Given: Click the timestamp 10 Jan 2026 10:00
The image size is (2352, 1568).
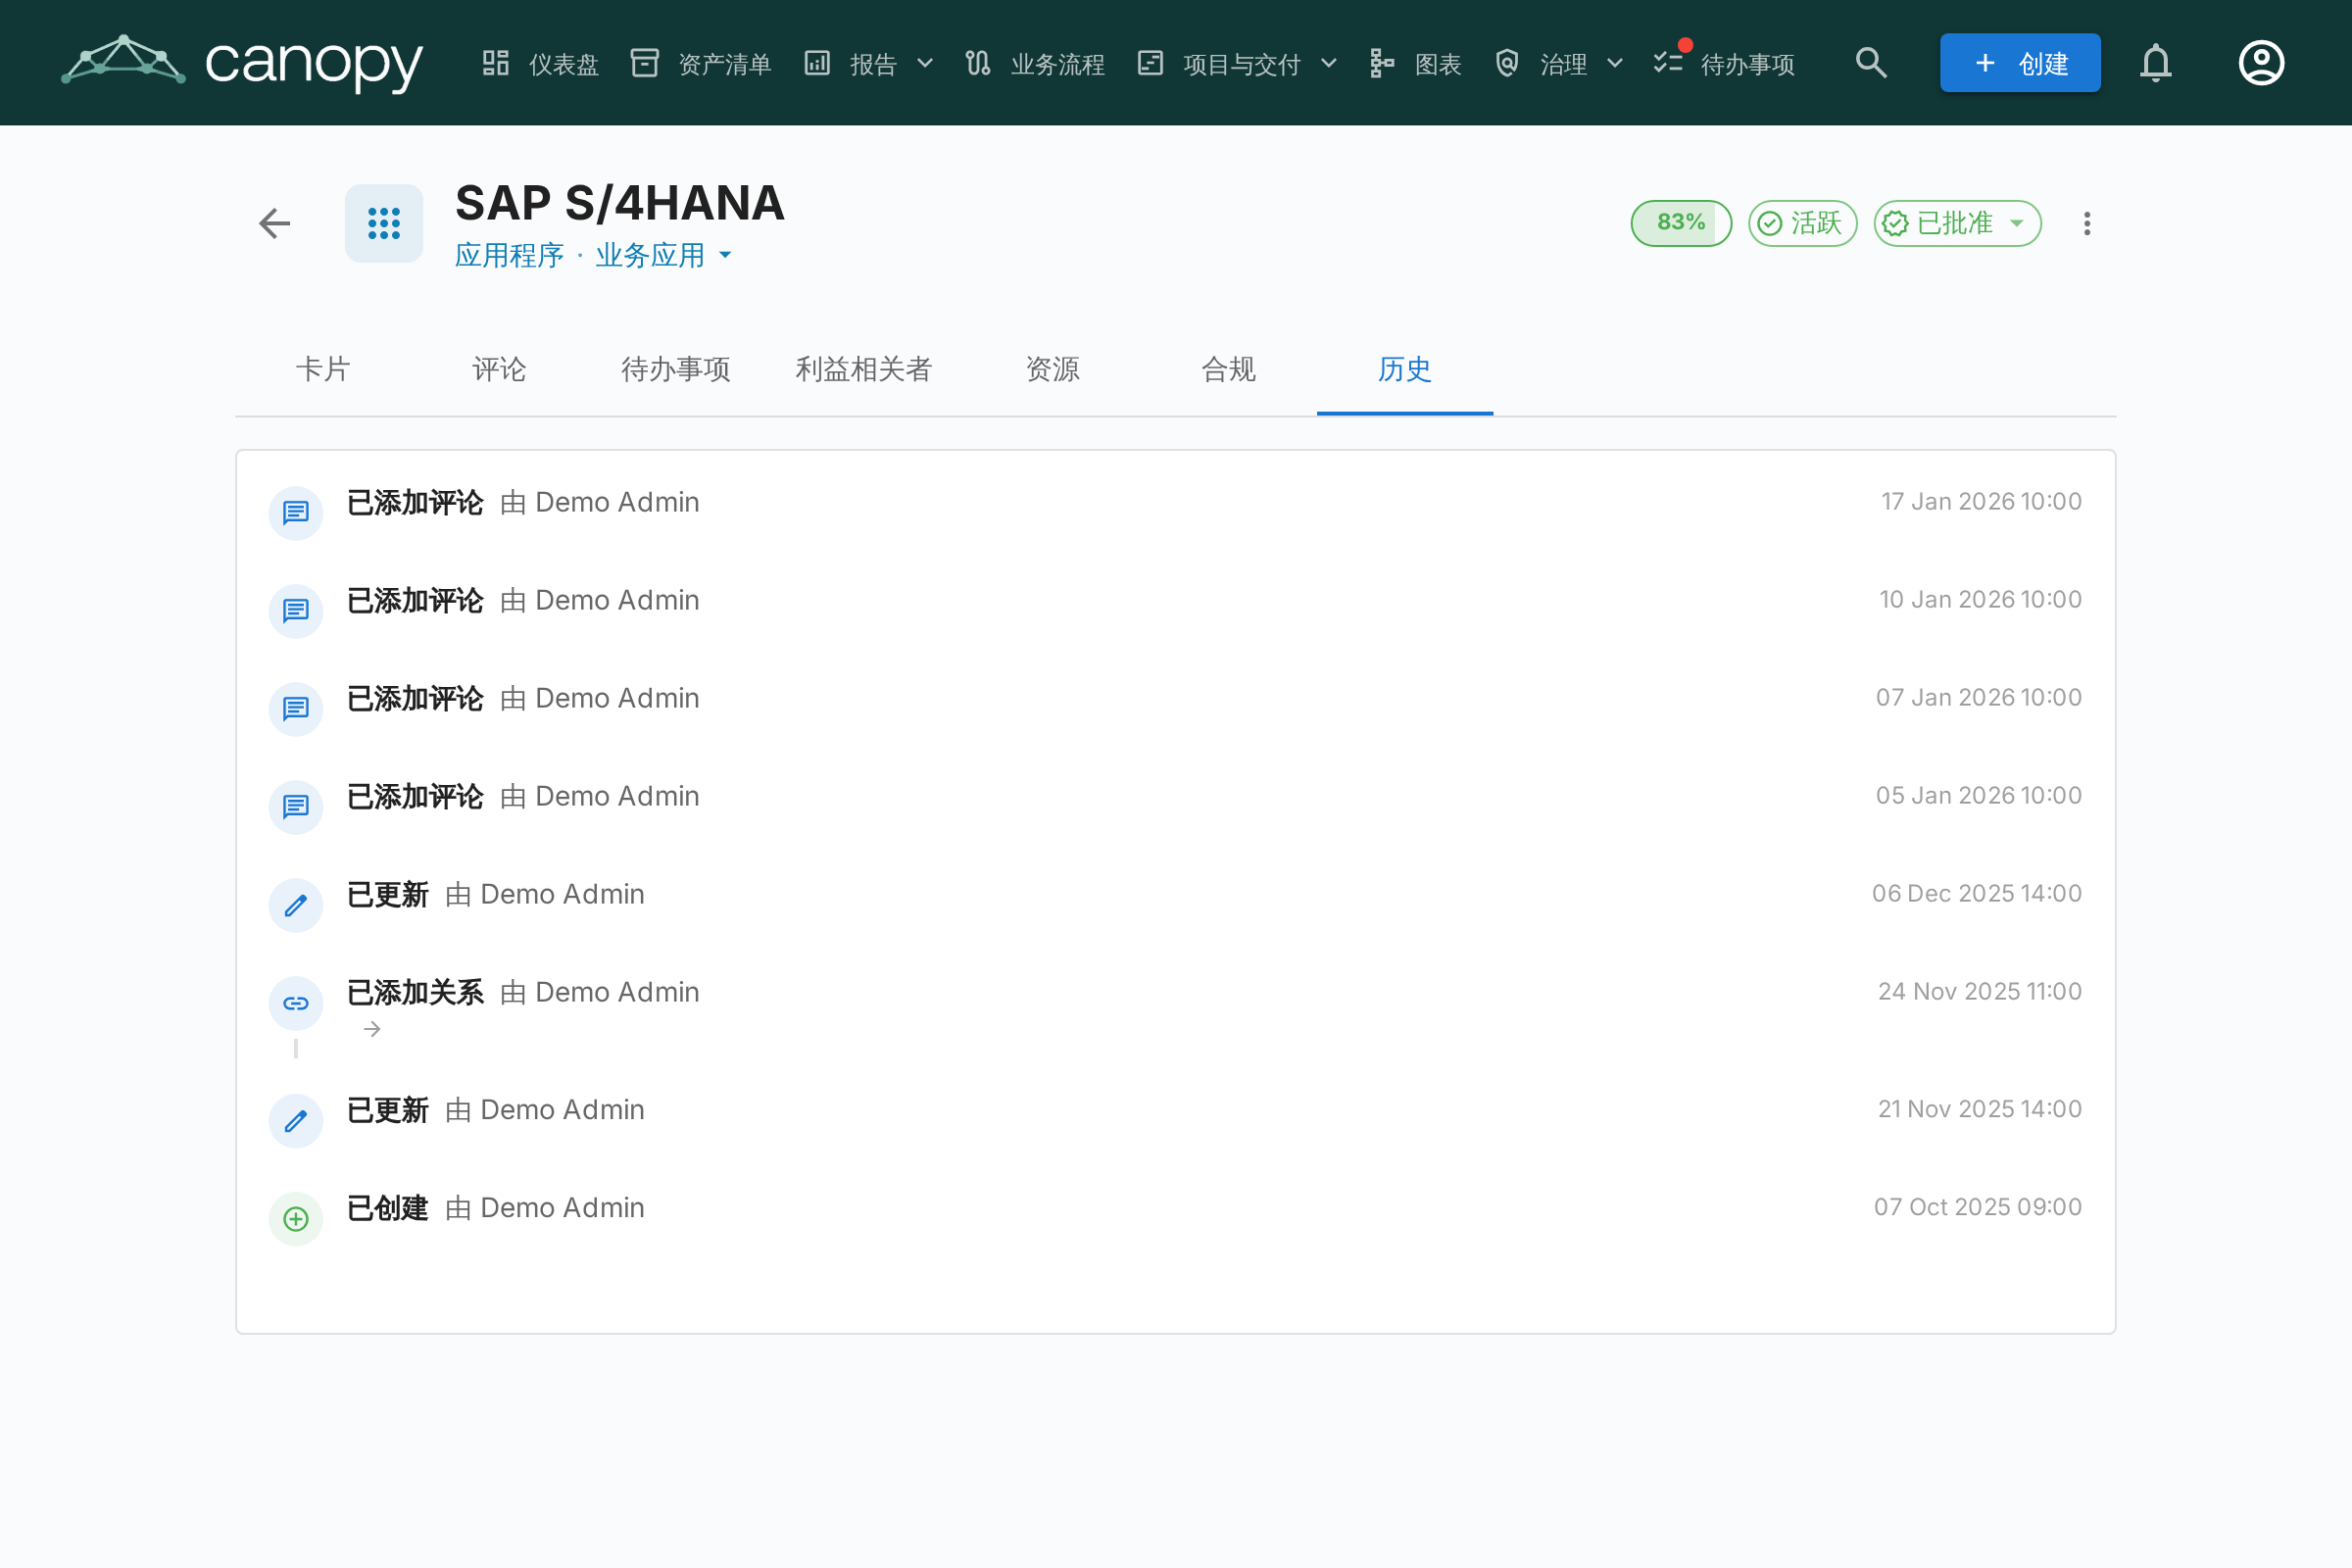Looking at the screenshot, I should pyautogui.click(x=1980, y=599).
